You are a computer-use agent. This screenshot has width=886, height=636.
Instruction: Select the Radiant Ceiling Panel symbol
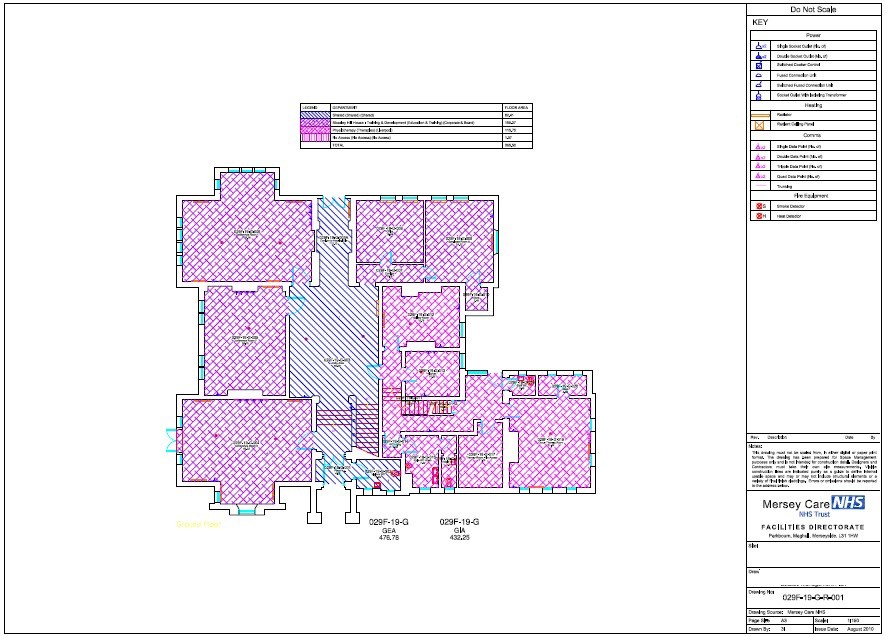[761, 125]
